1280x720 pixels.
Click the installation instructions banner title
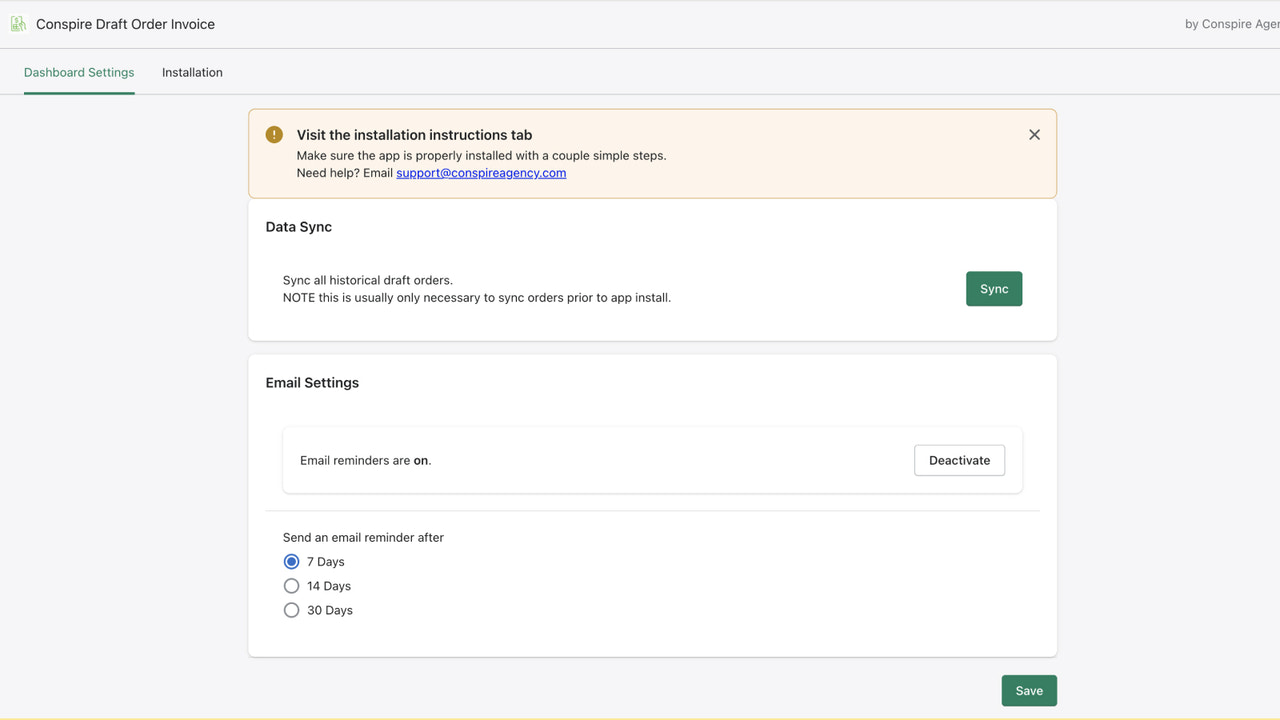414,134
